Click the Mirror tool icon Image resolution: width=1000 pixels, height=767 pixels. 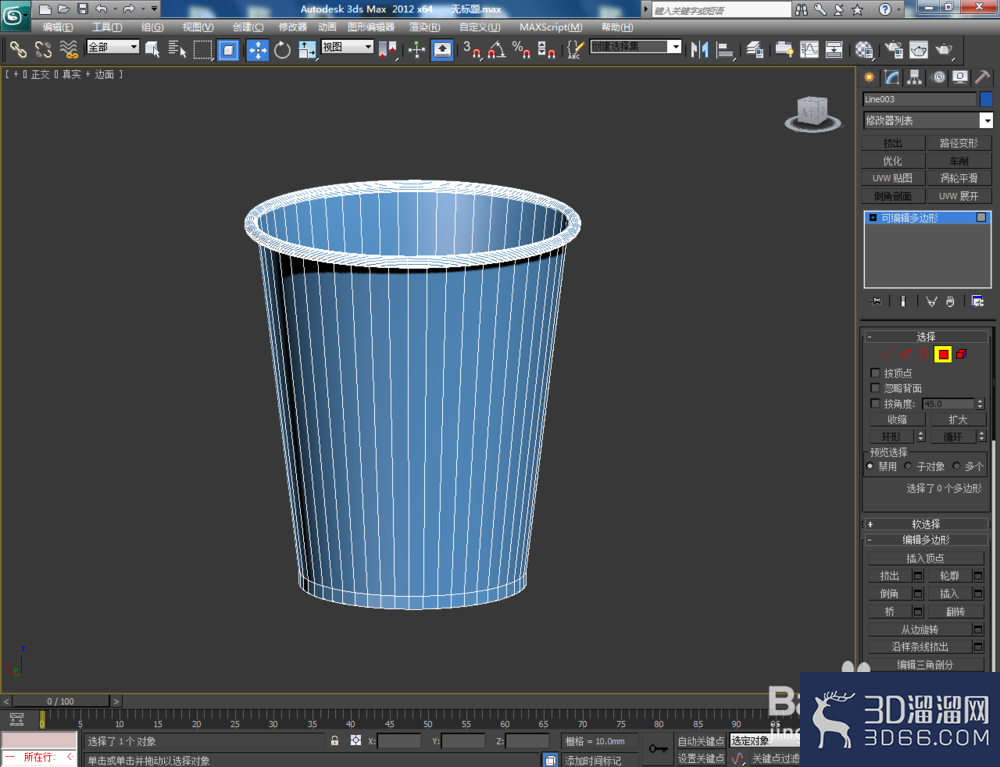pos(700,49)
